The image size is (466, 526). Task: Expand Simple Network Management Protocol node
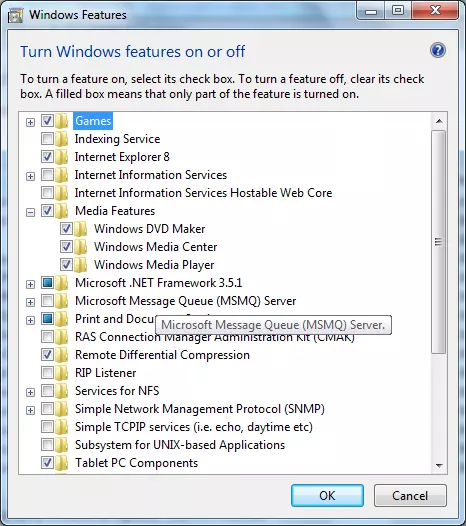click(30, 410)
